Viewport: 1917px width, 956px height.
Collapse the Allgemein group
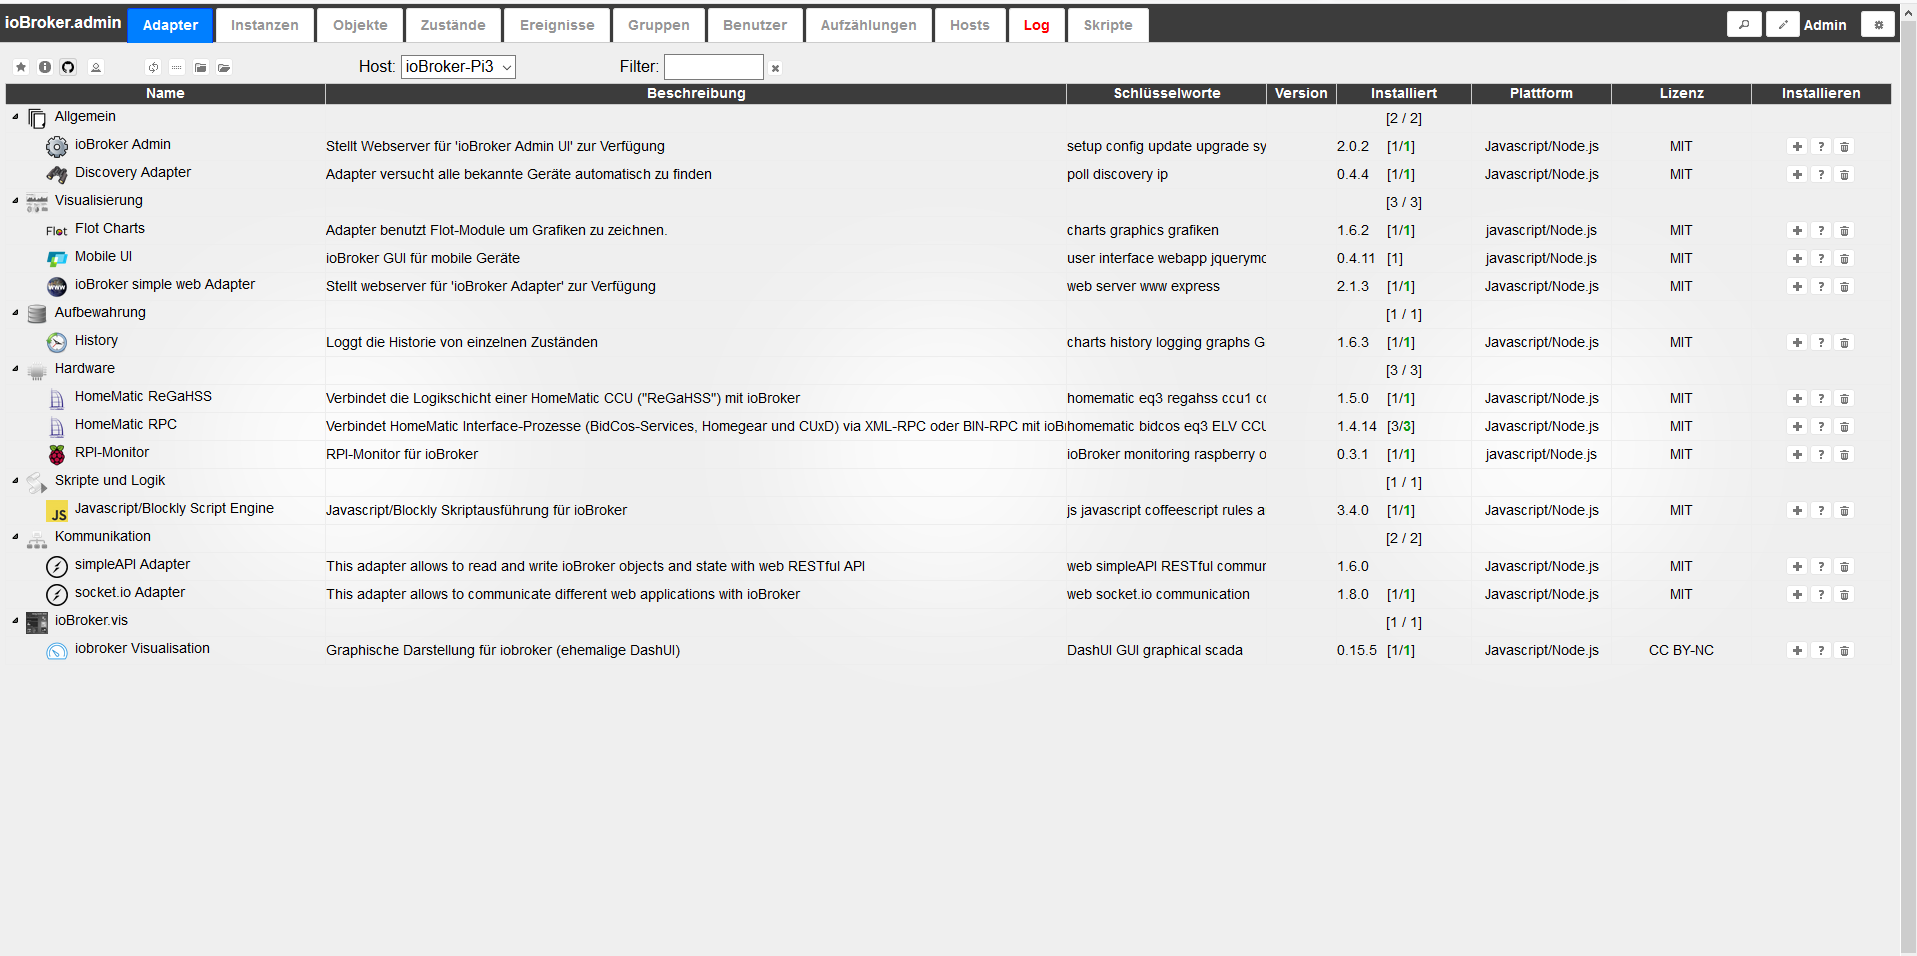coord(15,117)
